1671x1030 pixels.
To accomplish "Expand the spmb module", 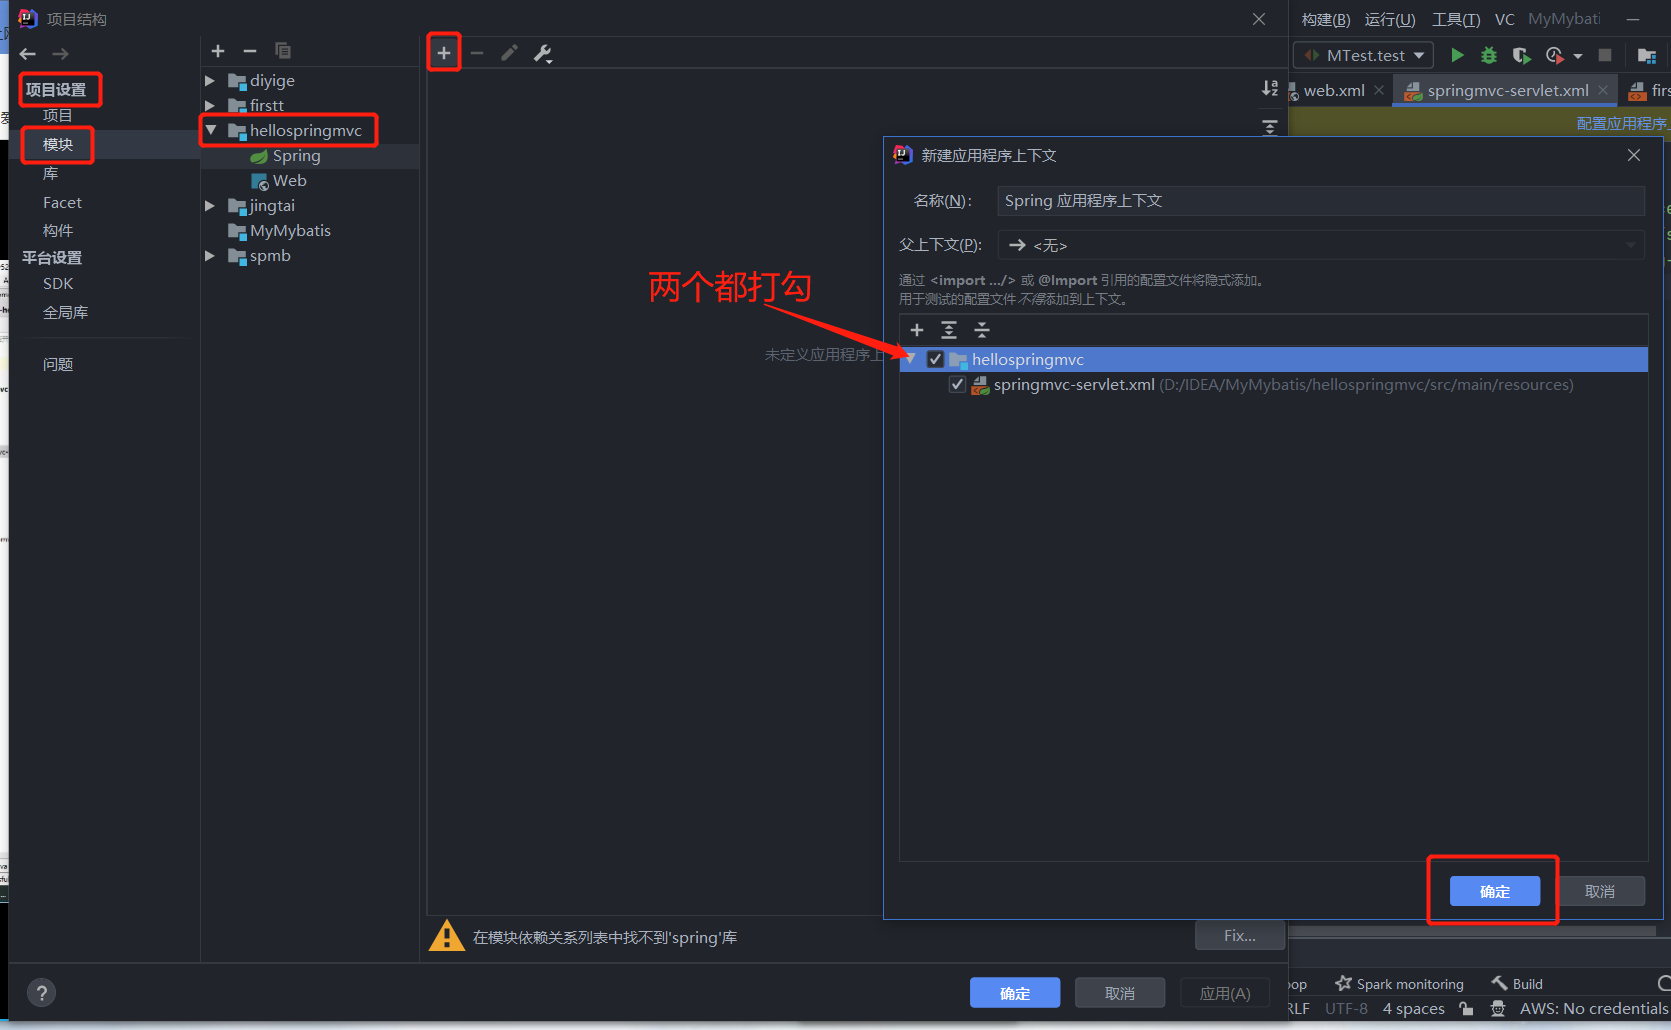I will point(210,256).
